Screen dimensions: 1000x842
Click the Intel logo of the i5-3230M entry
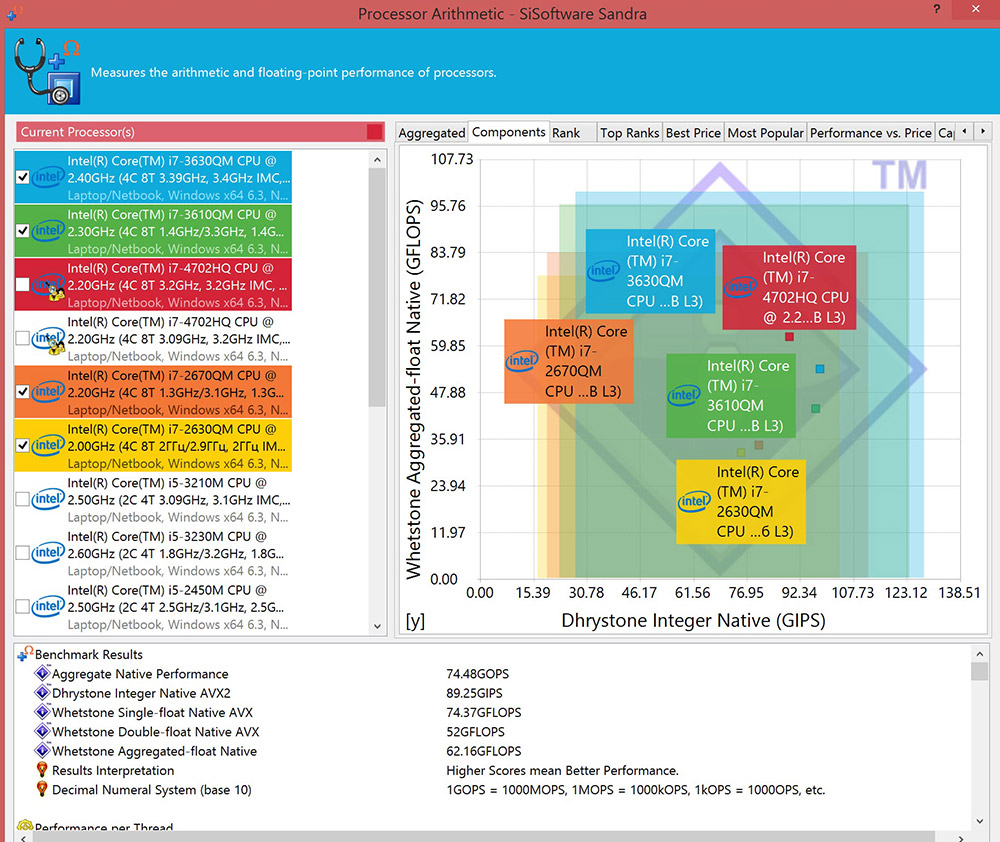[48, 552]
